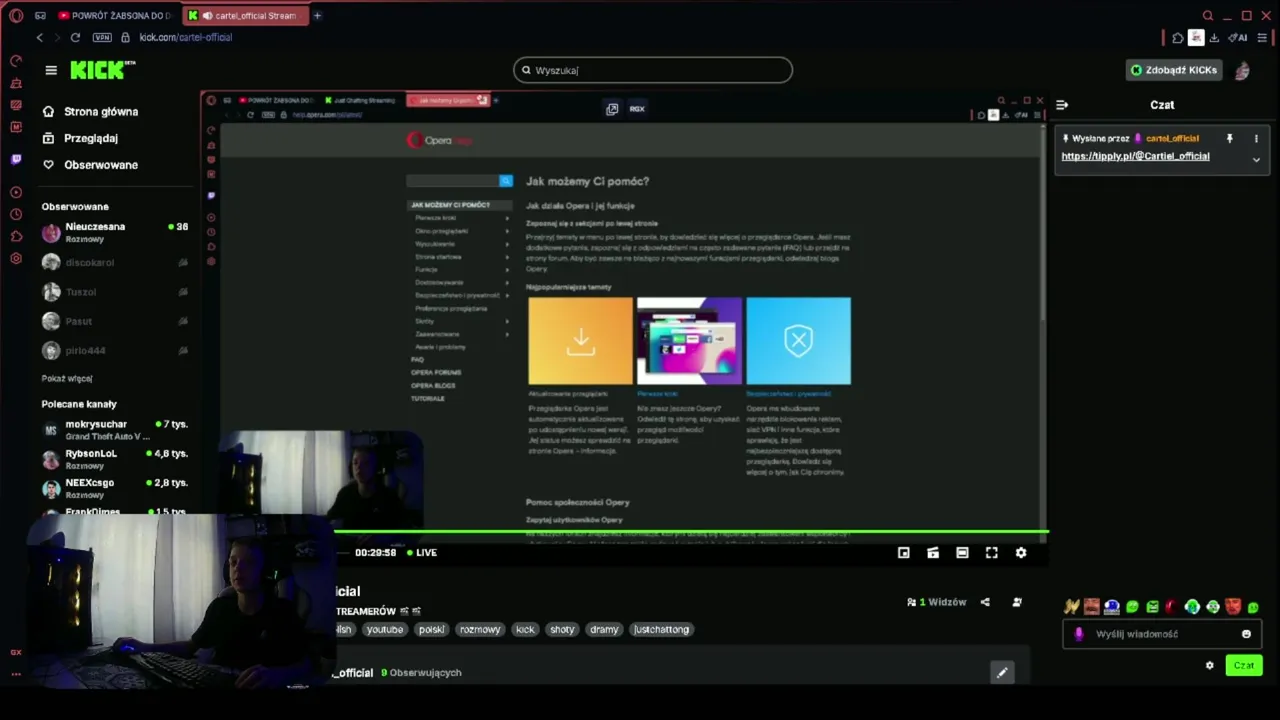Click the dramy stream tag
Viewport: 1280px width, 720px height.
tap(604, 630)
